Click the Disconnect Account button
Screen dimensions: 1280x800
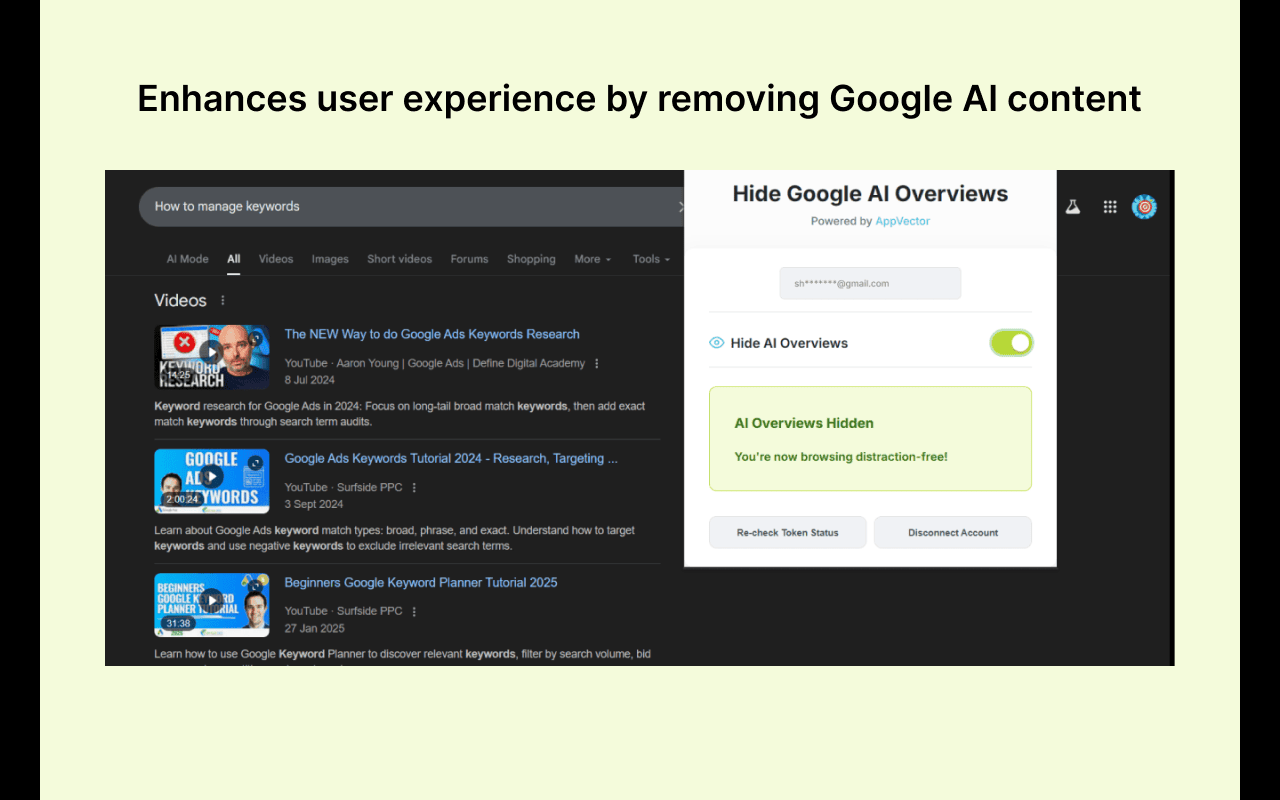coord(953,533)
